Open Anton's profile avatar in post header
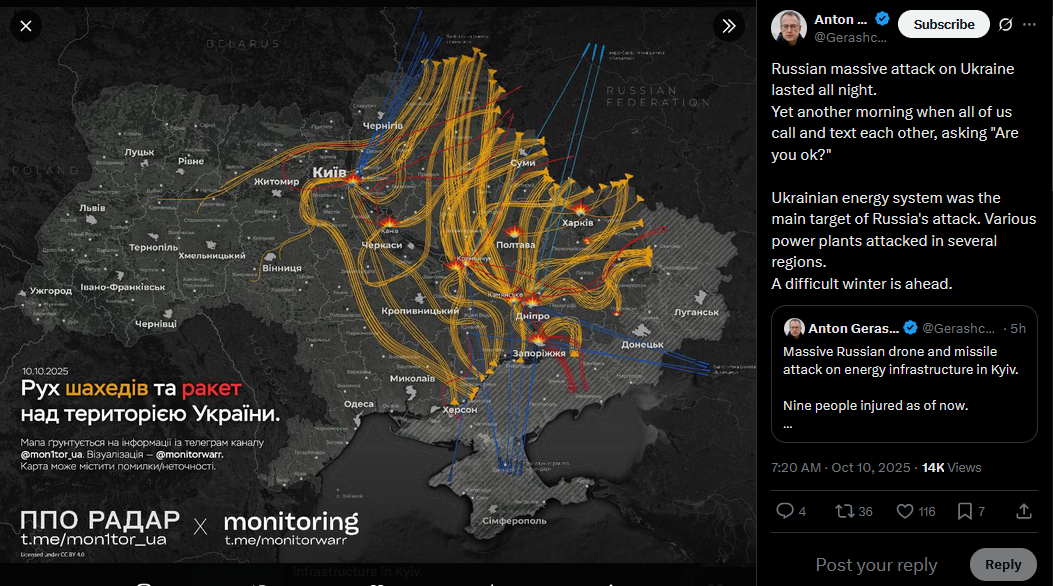Screen dimensions: 1053x586 click(788, 28)
